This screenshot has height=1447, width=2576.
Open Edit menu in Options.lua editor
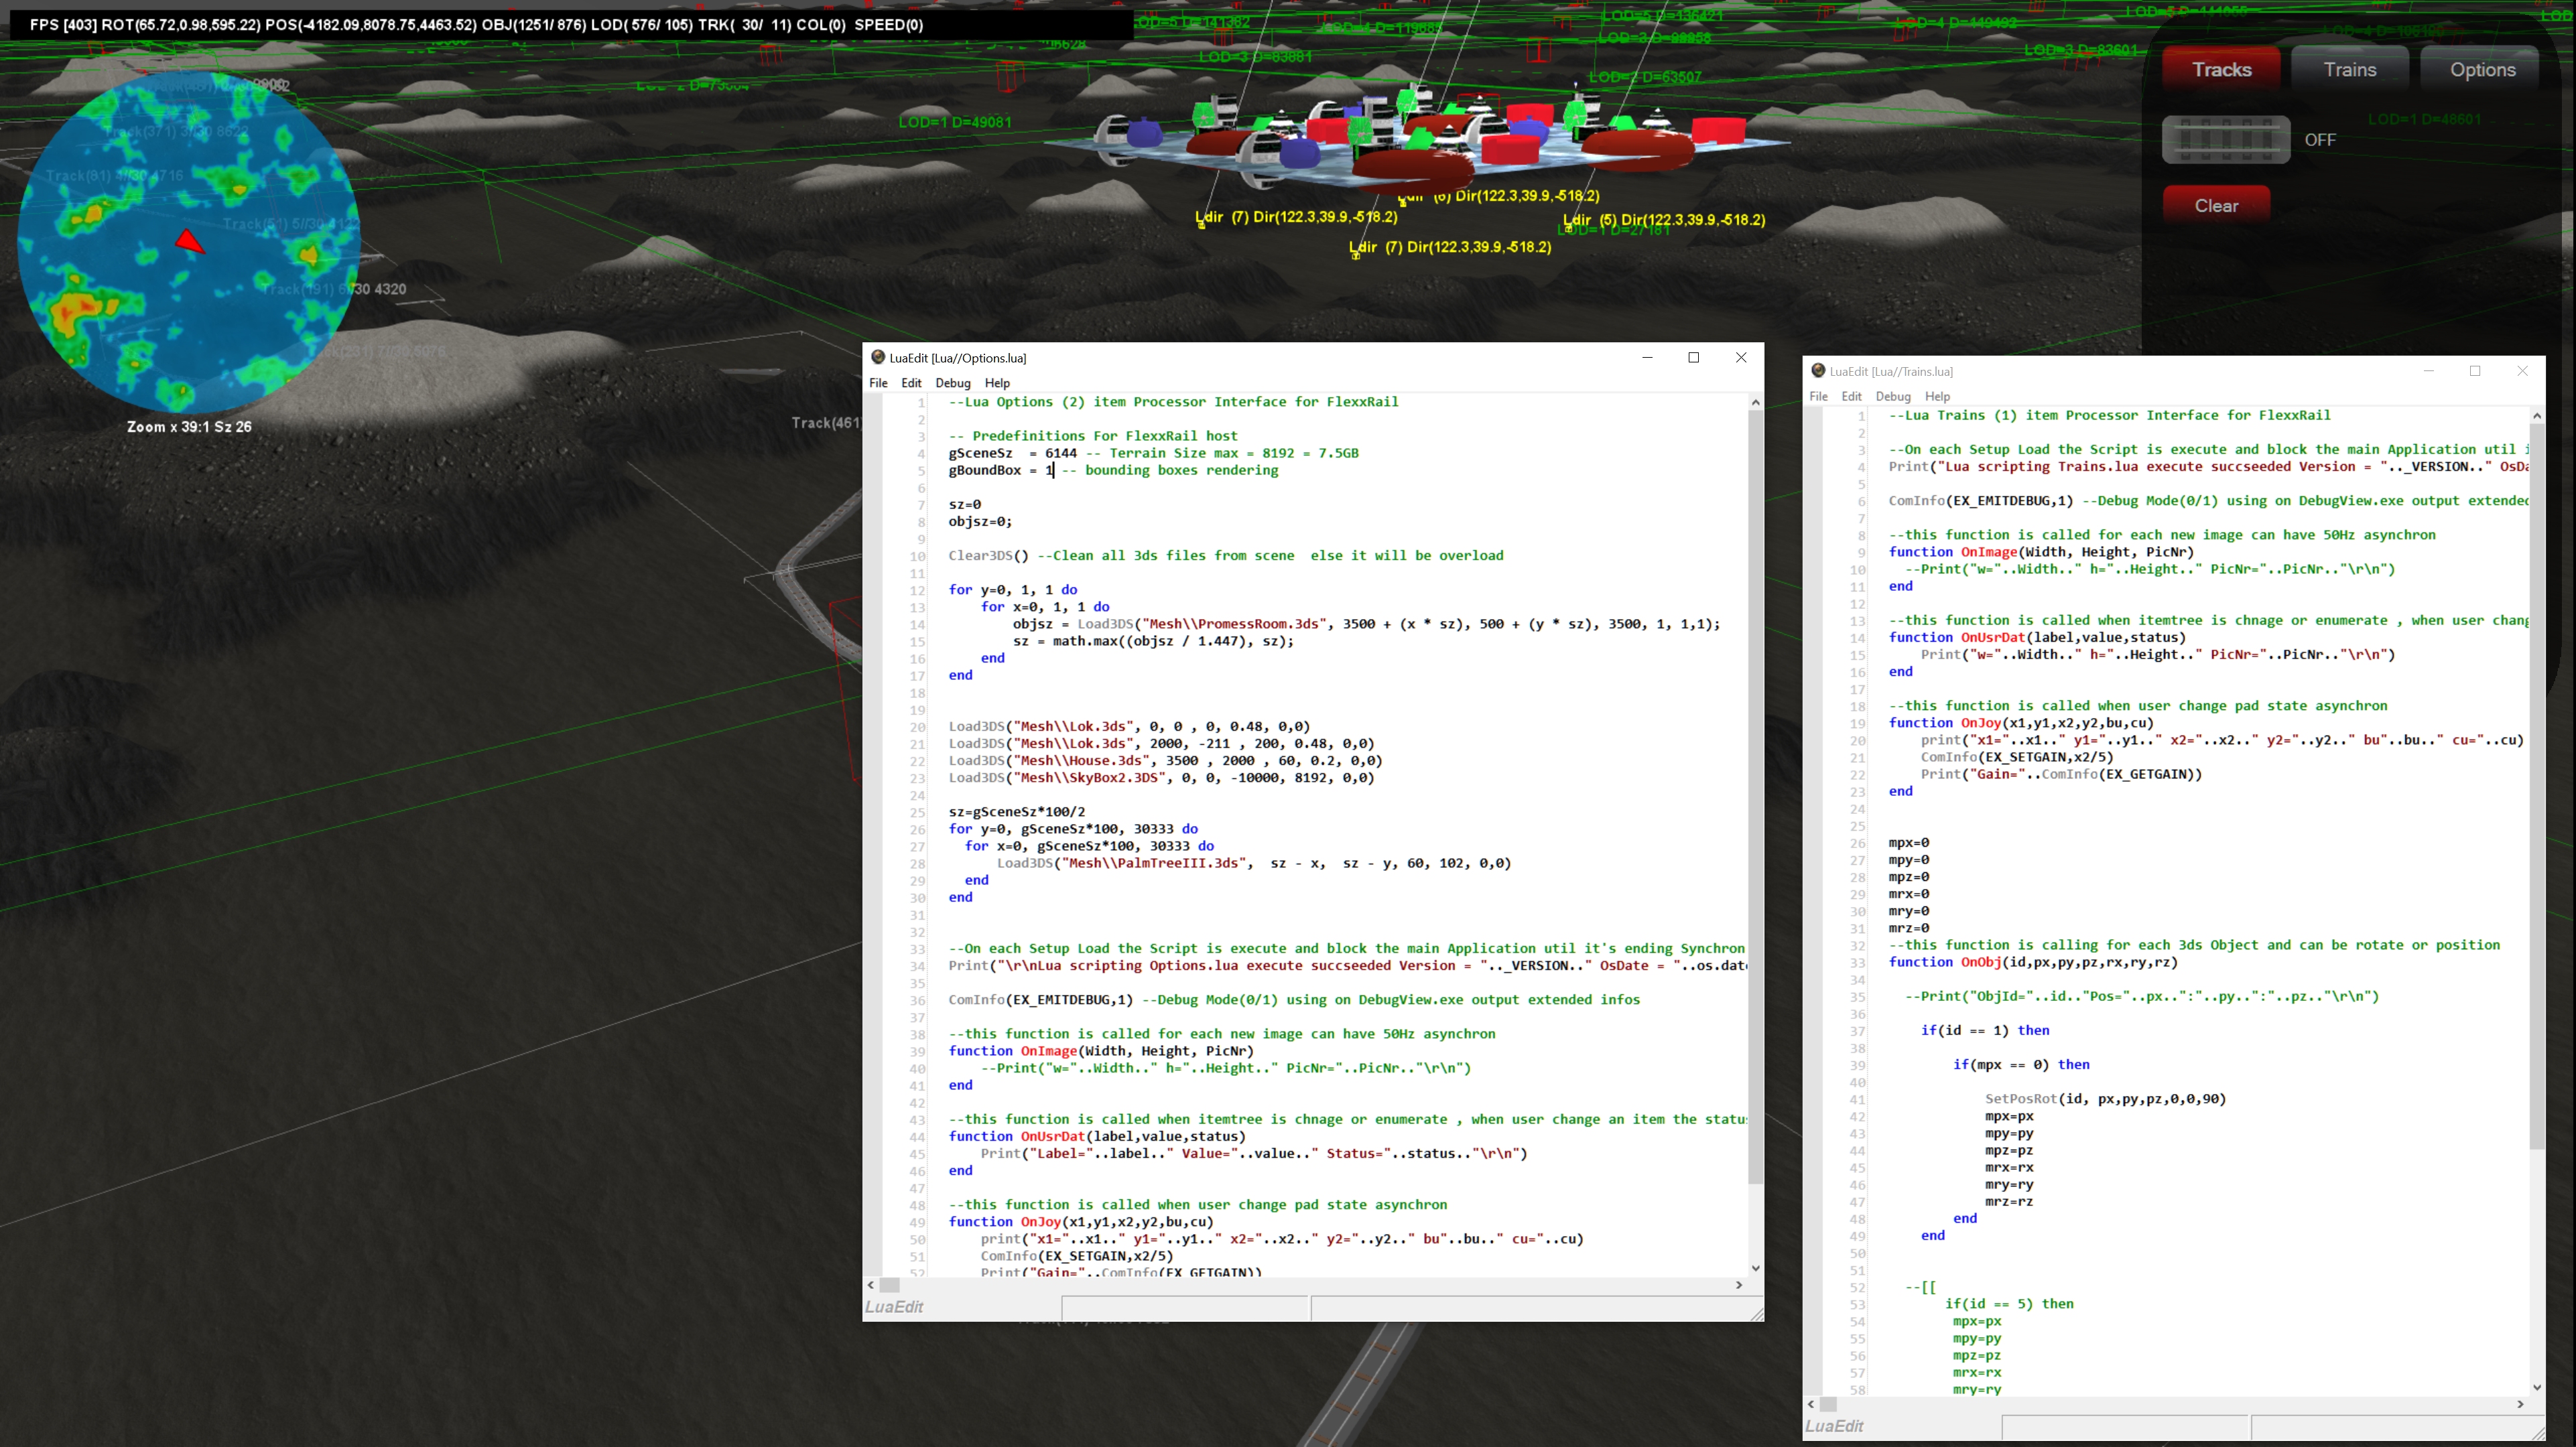[x=911, y=383]
